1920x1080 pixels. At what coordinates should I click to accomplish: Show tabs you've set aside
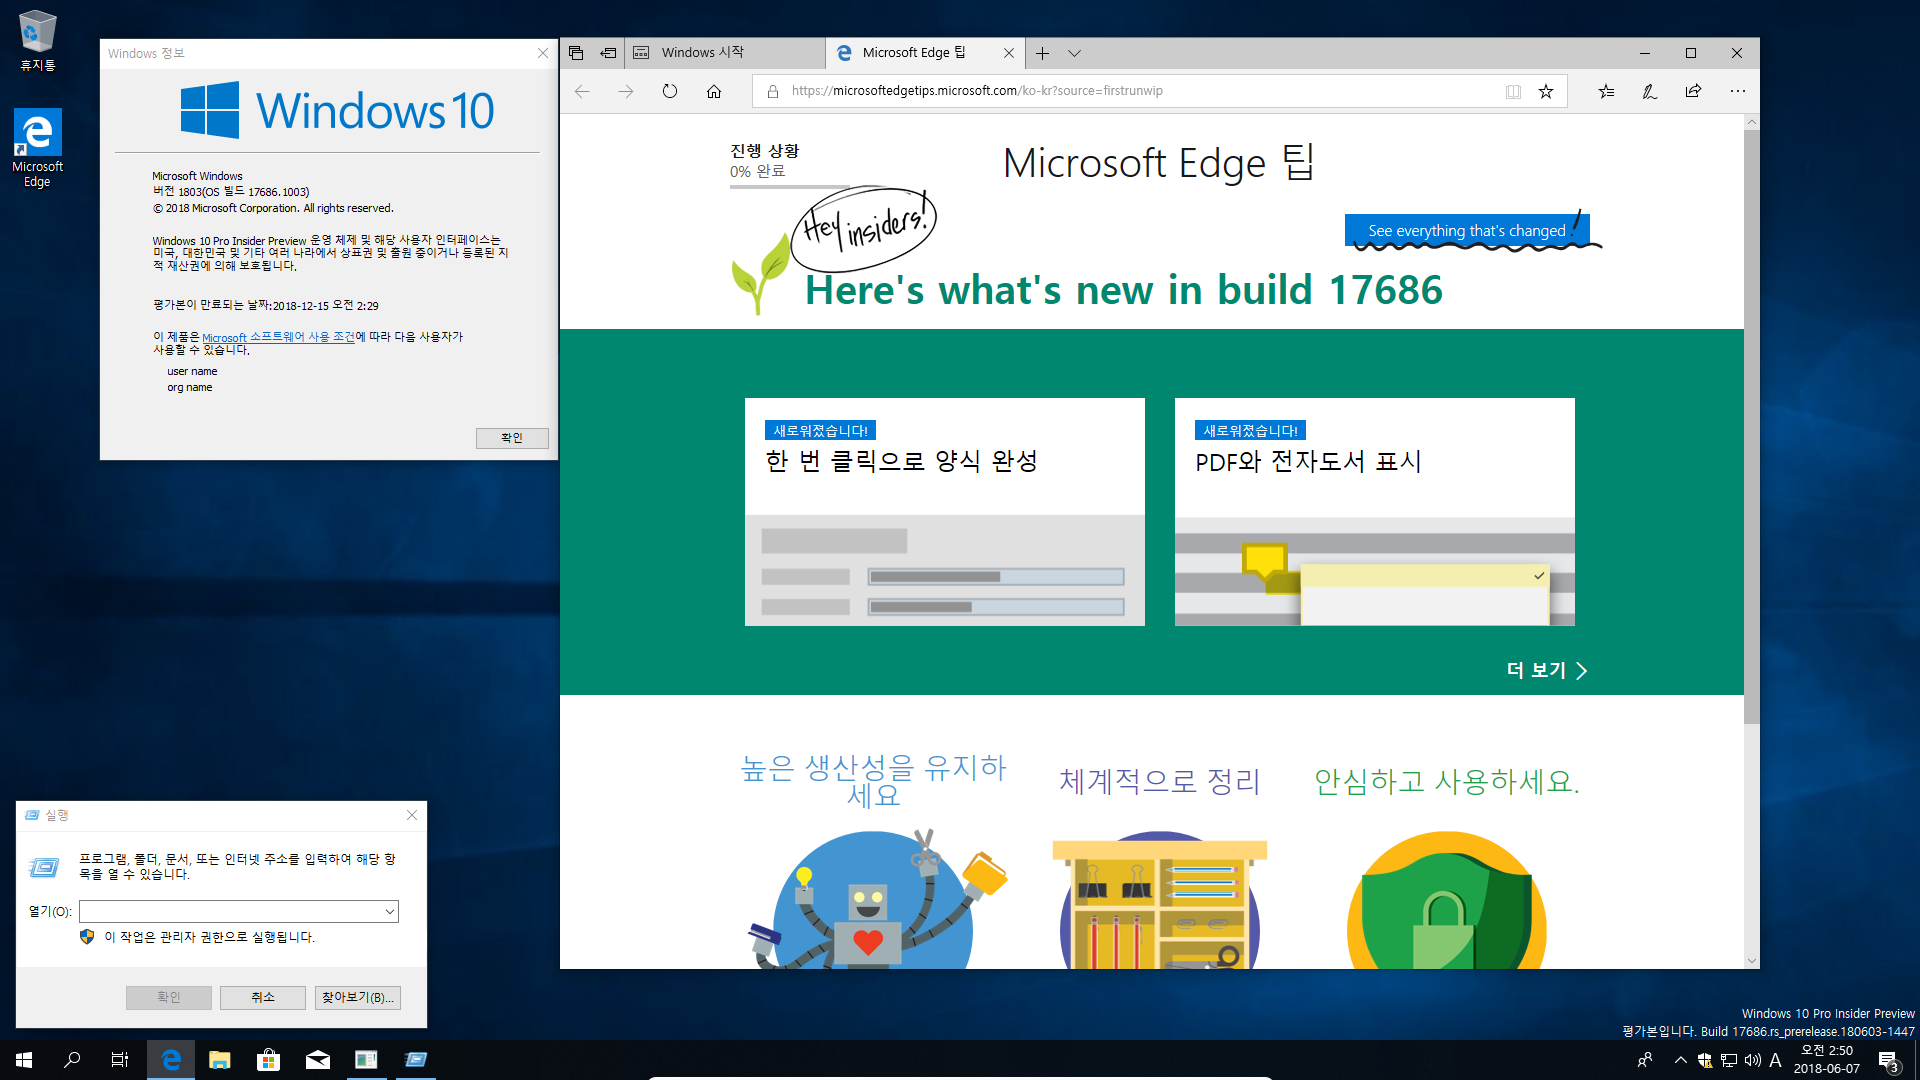576,53
